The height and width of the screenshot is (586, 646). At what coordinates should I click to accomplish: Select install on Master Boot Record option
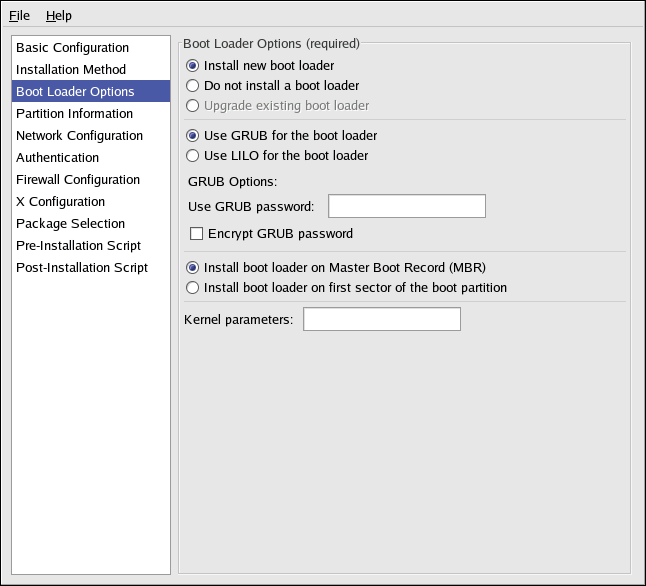point(194,268)
